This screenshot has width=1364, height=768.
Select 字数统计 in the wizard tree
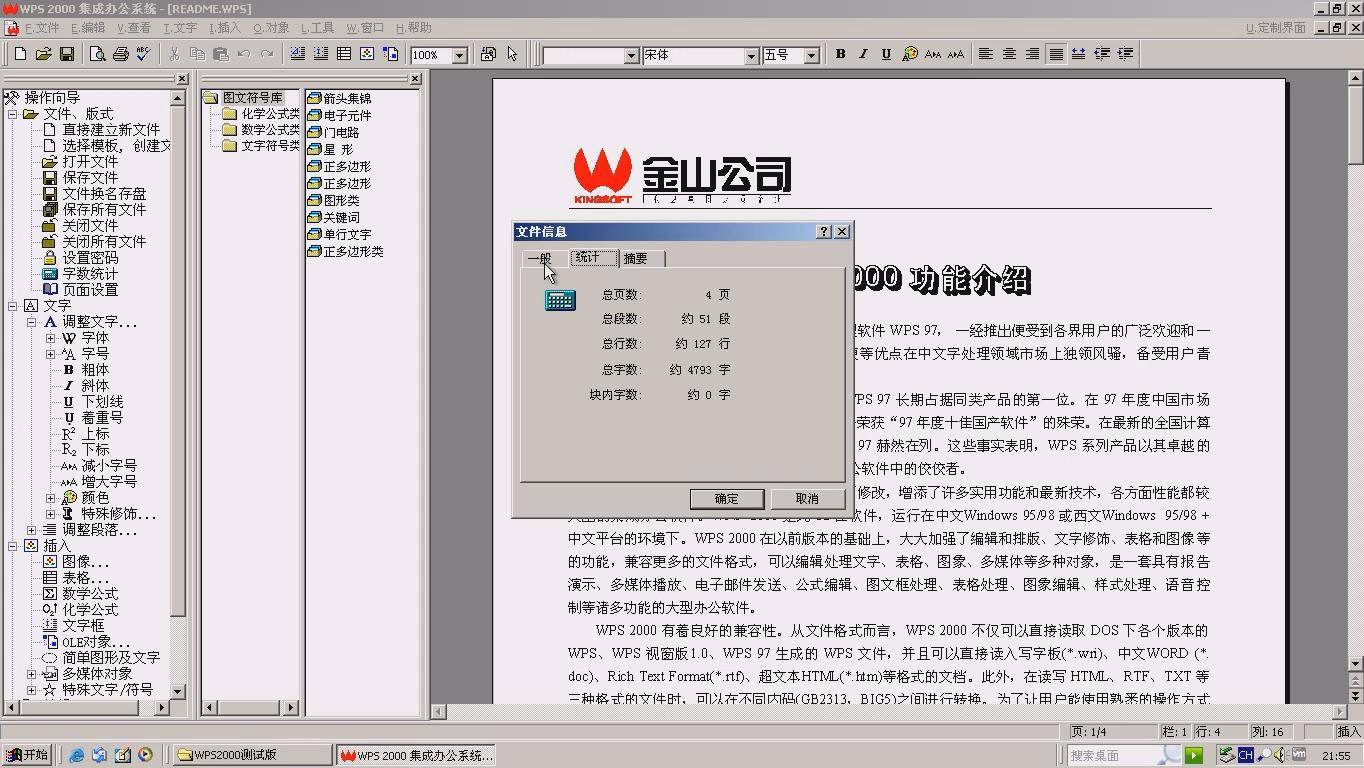90,274
